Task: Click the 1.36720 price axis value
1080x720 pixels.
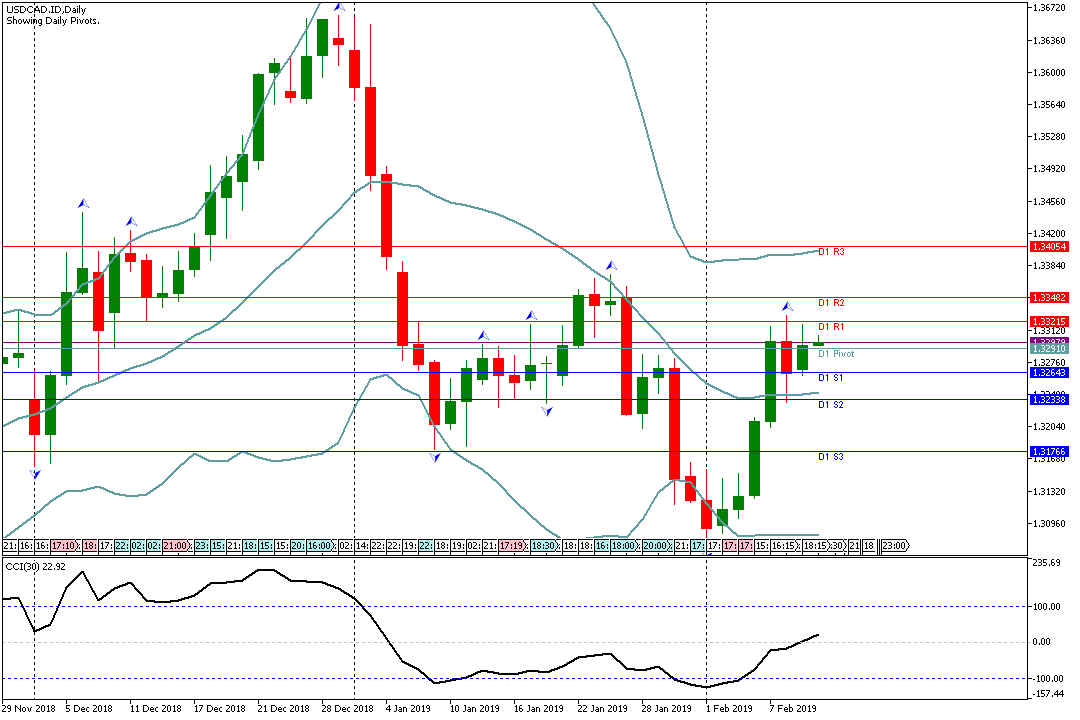Action: point(1048,8)
